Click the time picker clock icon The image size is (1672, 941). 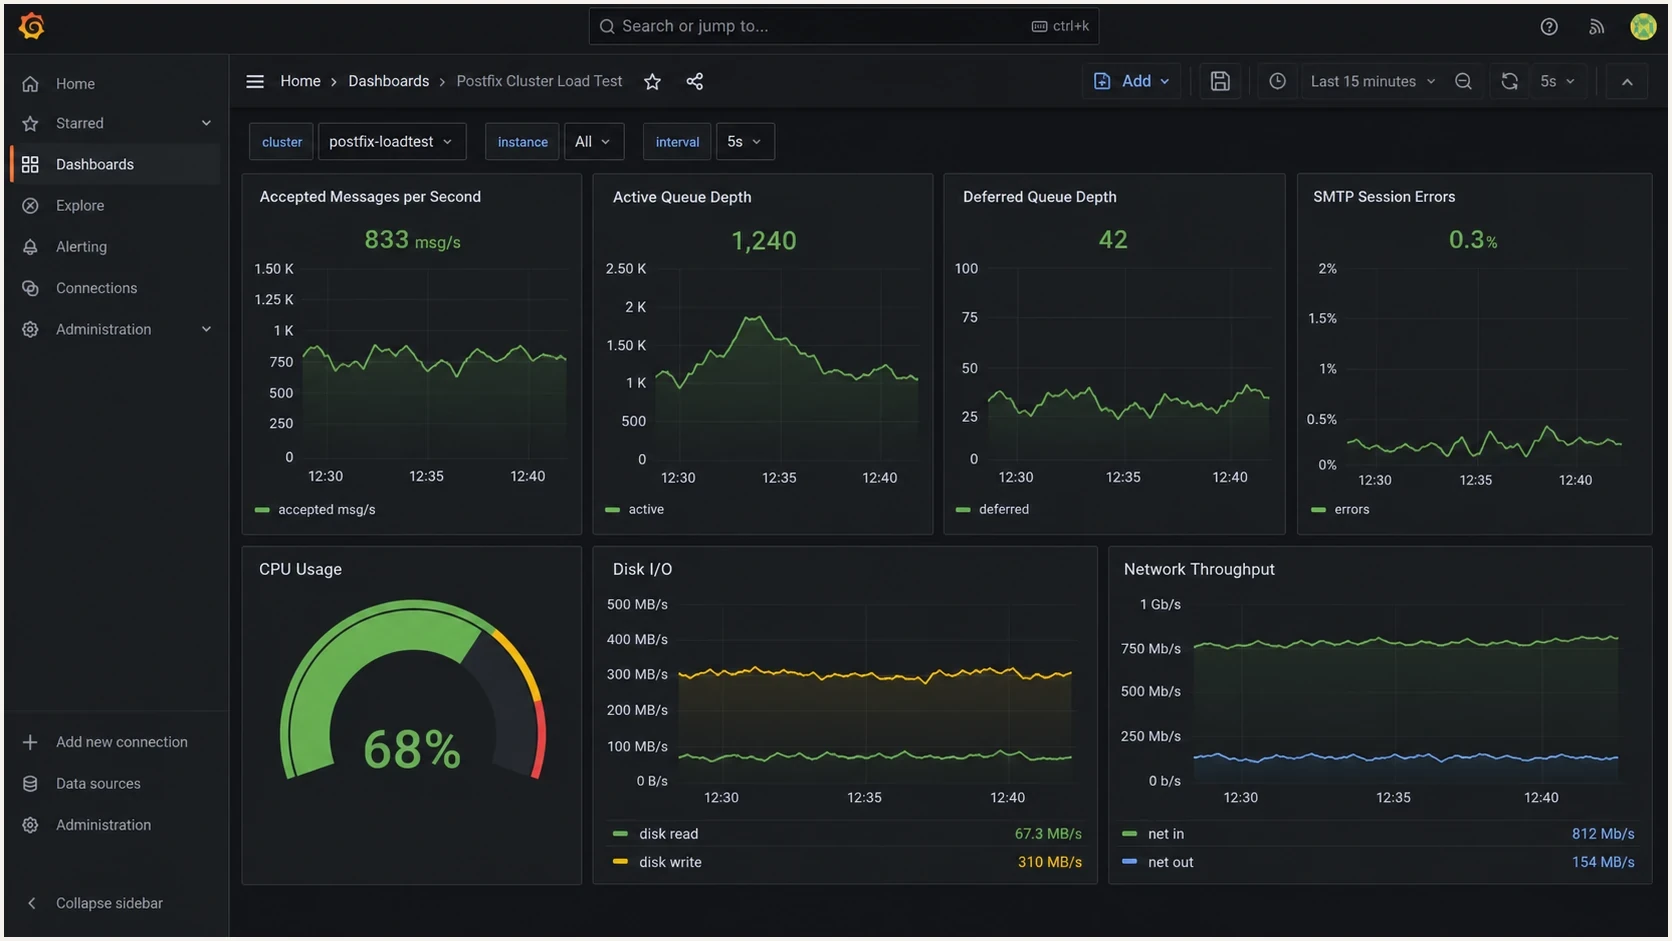coord(1277,81)
